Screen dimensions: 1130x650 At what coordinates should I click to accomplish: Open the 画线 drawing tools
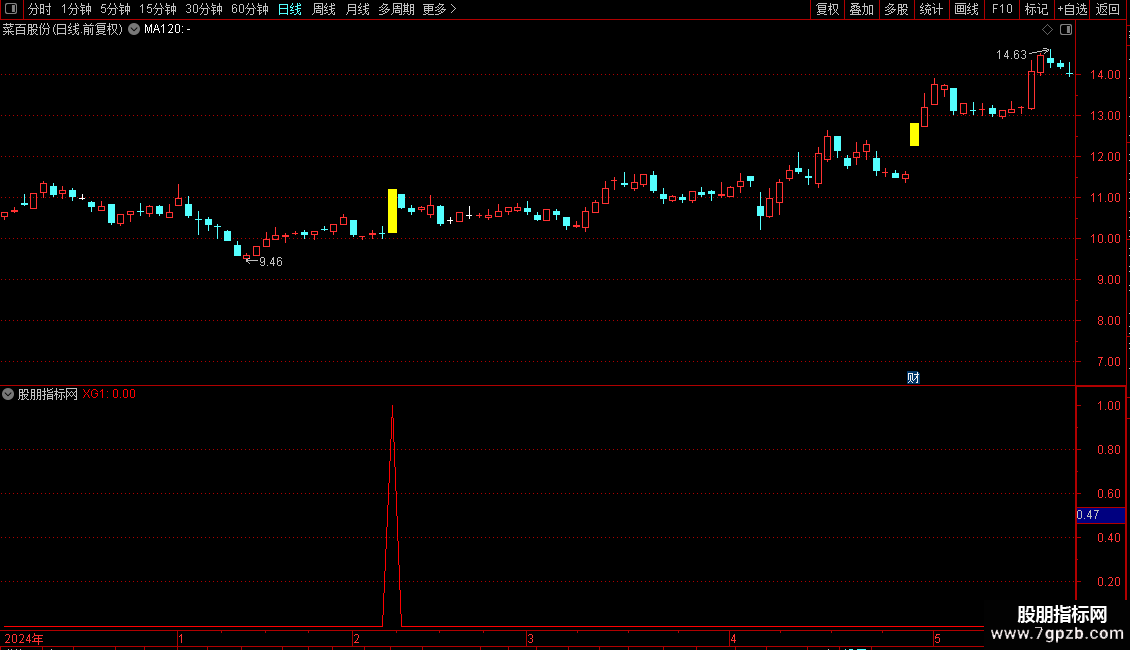966,9
